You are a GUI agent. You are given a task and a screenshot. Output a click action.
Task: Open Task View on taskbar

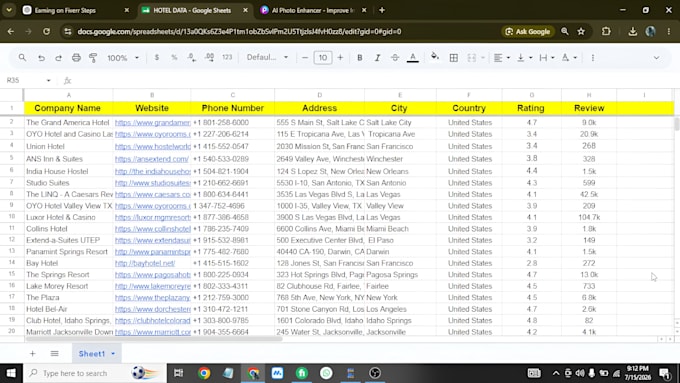coord(178,373)
